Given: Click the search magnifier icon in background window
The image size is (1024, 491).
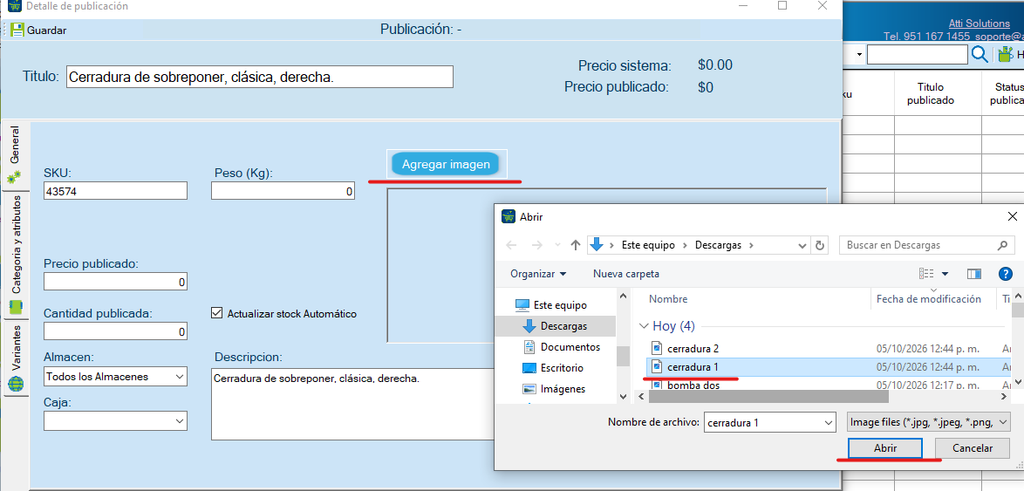Looking at the screenshot, I should pyautogui.click(x=980, y=55).
